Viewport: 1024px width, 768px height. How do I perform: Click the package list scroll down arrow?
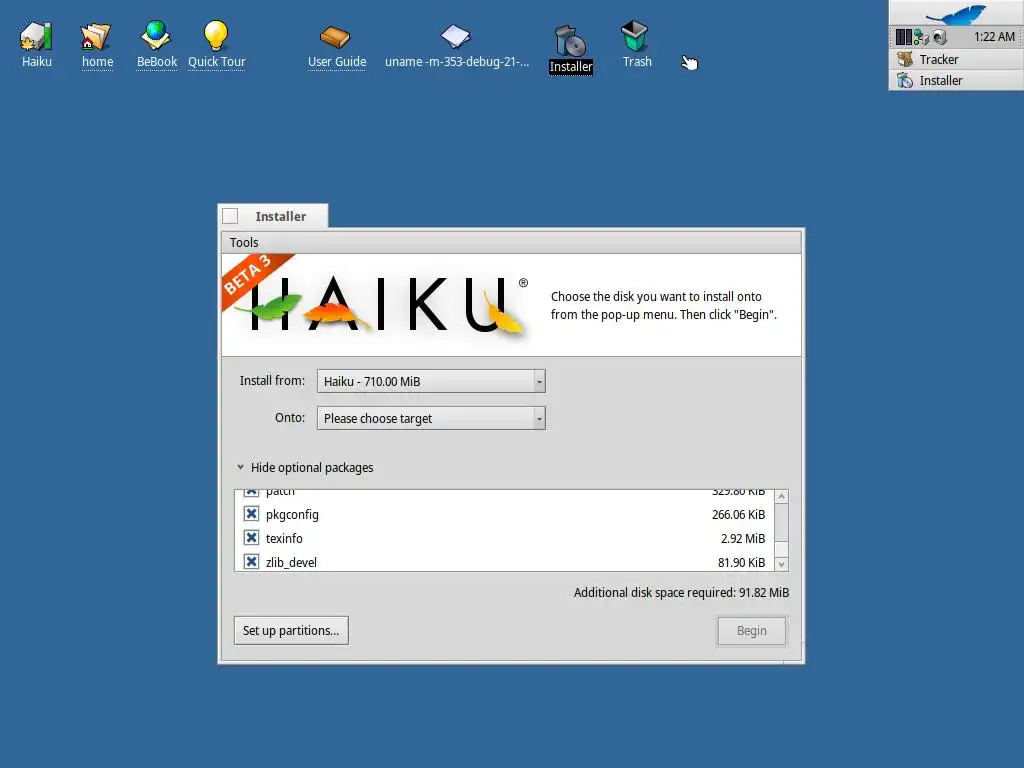pyautogui.click(x=781, y=564)
